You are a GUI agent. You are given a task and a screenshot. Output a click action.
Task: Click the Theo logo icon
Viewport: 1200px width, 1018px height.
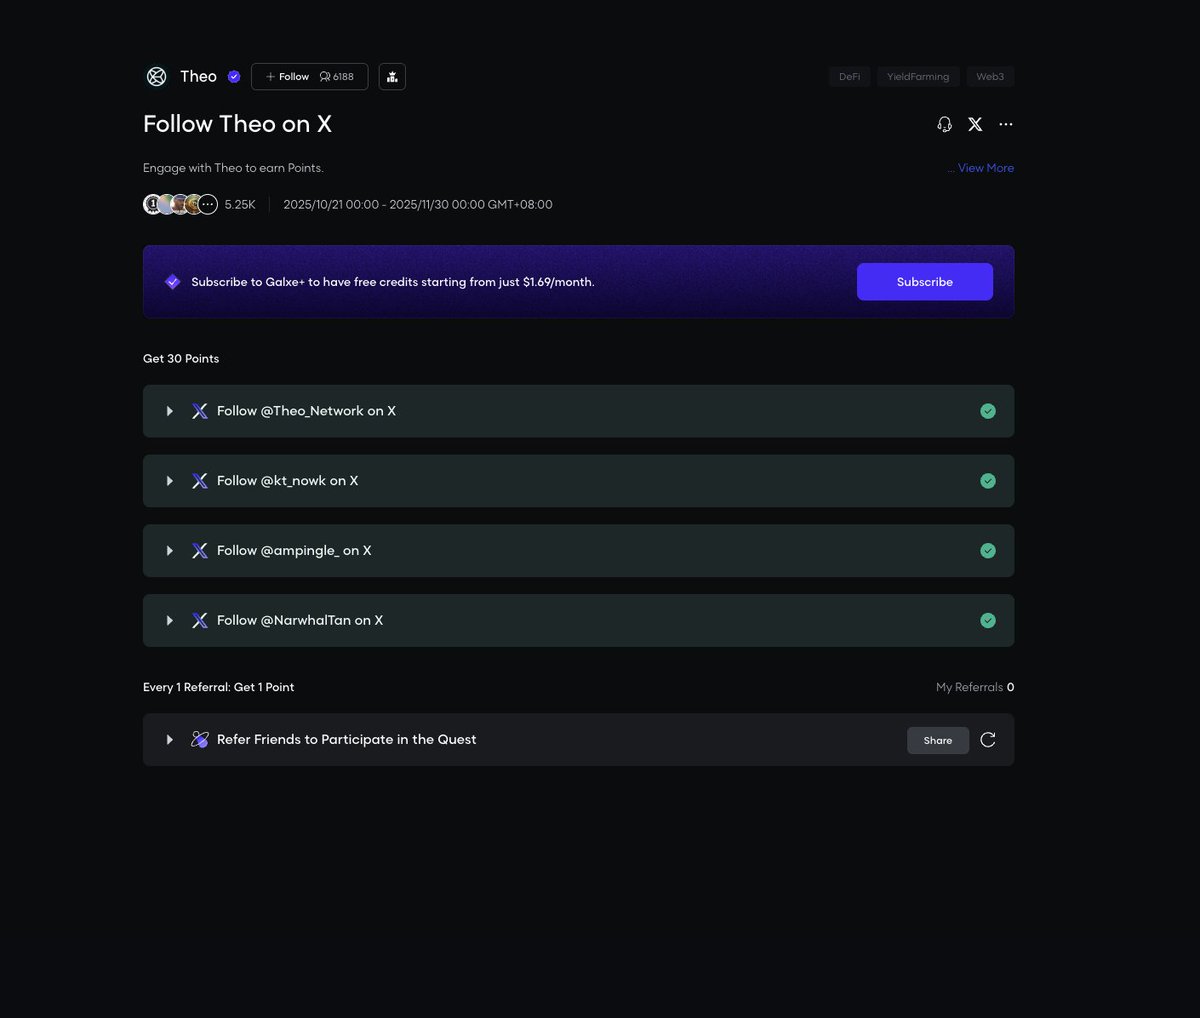click(x=156, y=77)
